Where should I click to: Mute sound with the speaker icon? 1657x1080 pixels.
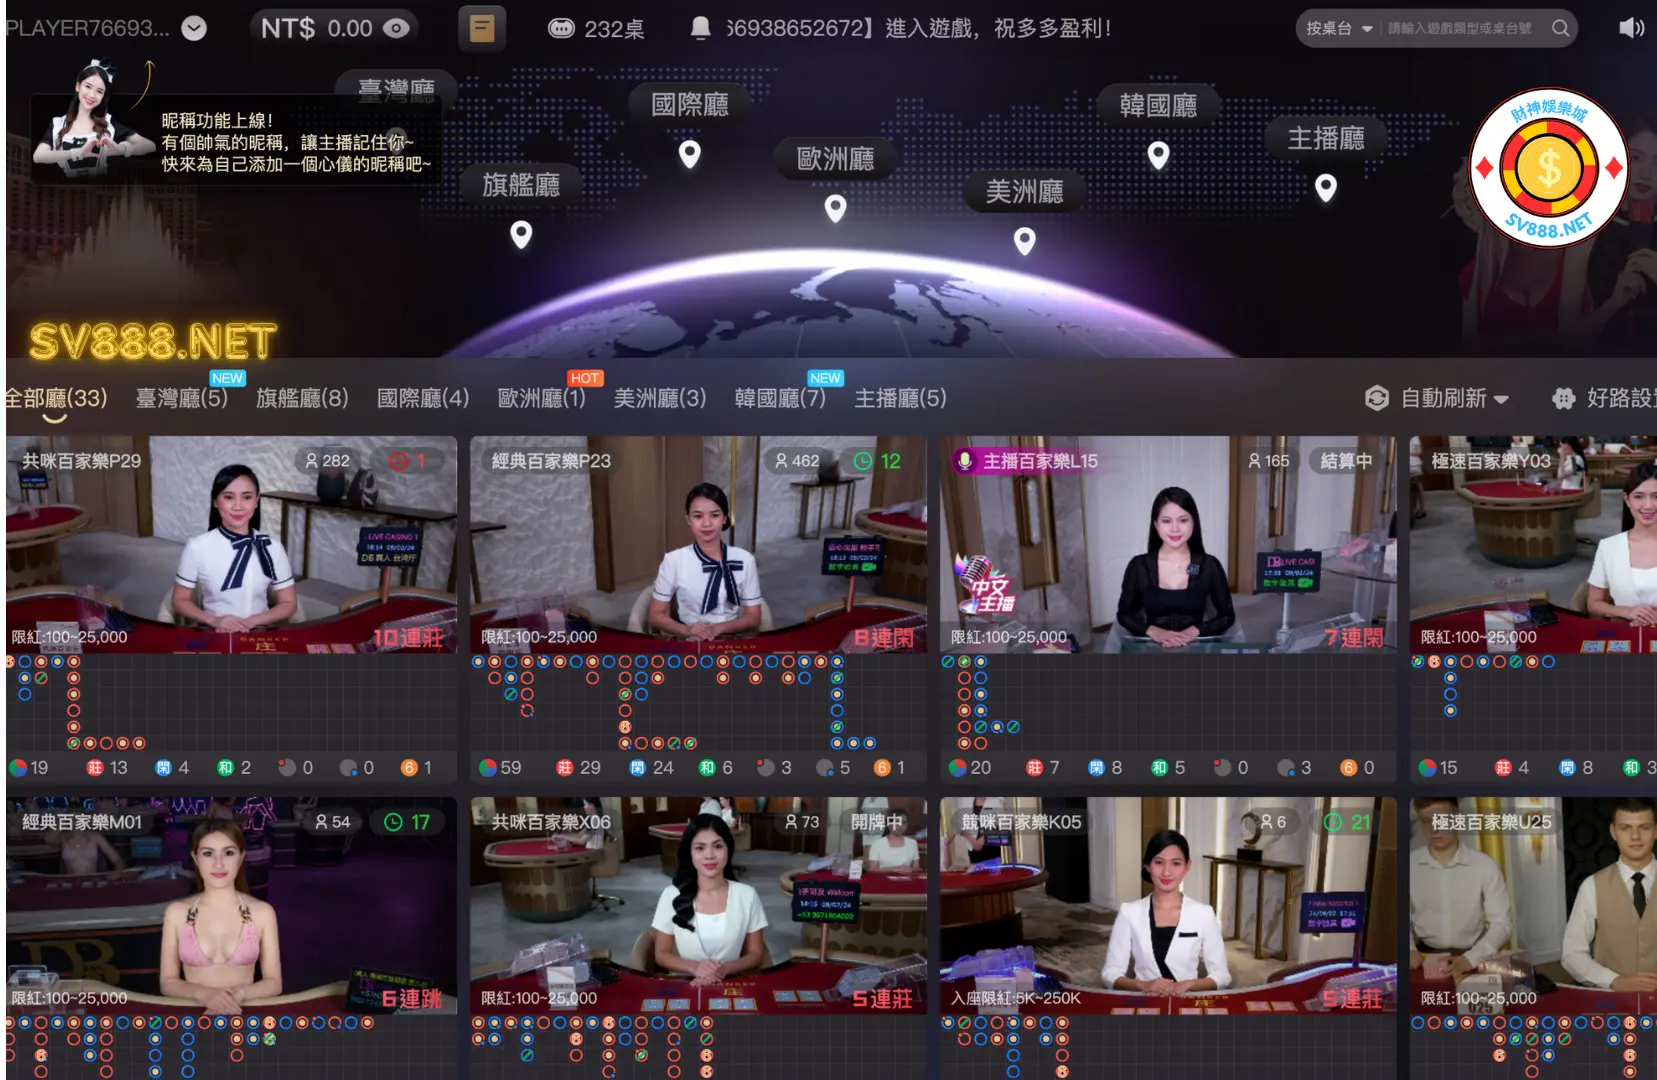point(1631,28)
